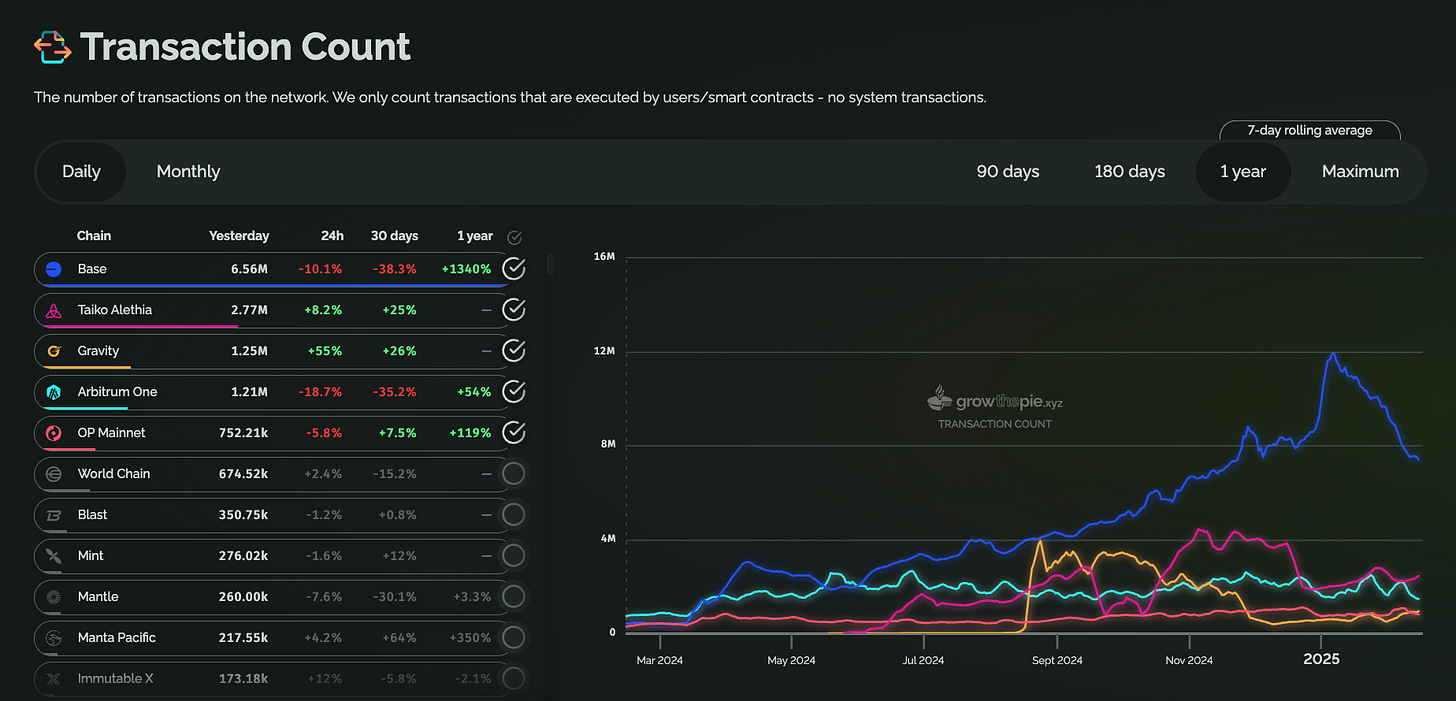Sort by the 1 year column header
Viewport: 1456px width, 701px height.
coord(475,236)
